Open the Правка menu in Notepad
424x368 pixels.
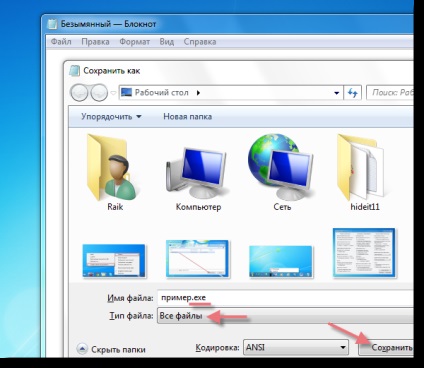click(95, 42)
